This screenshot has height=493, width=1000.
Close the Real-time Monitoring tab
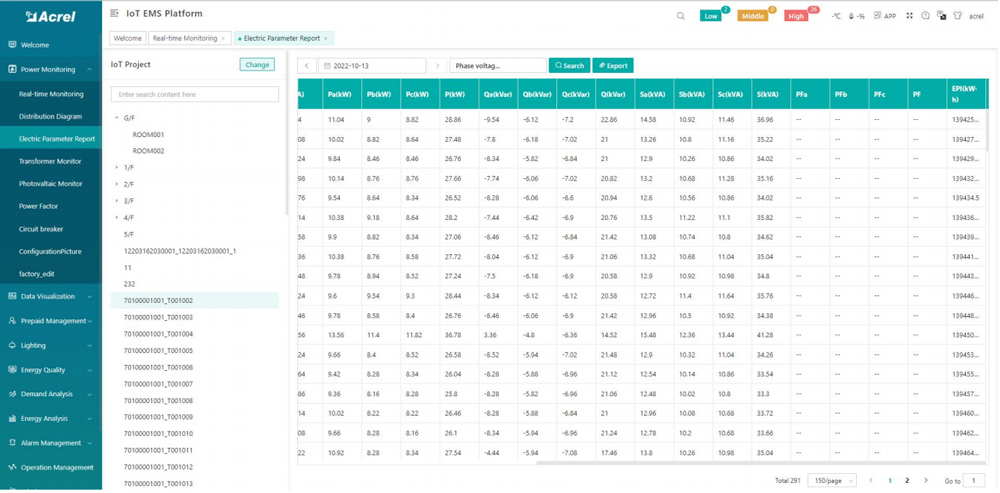[223, 39]
